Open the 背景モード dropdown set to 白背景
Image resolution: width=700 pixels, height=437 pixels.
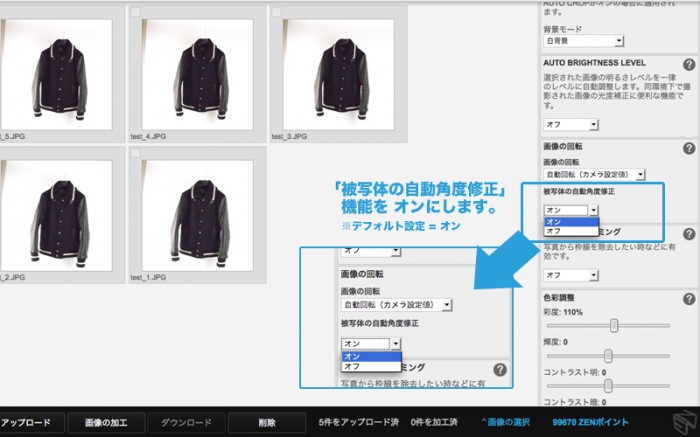583,40
